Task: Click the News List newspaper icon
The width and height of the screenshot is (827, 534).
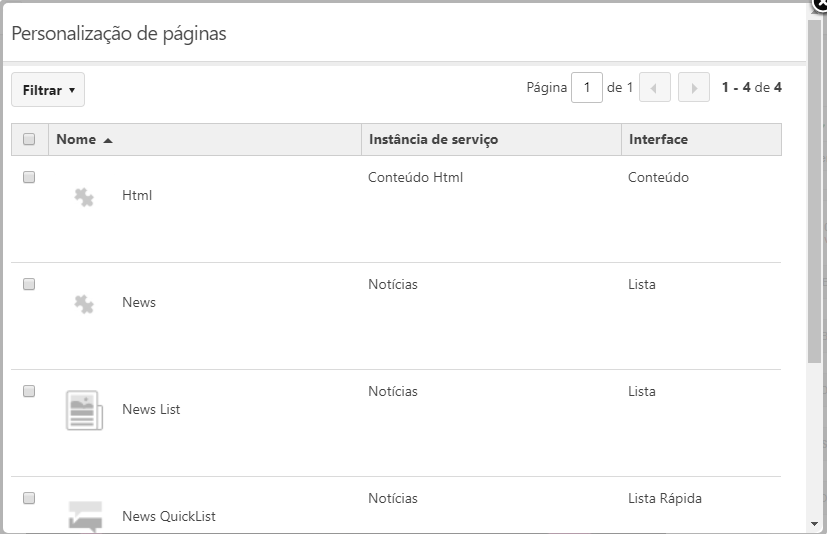Action: click(x=84, y=411)
